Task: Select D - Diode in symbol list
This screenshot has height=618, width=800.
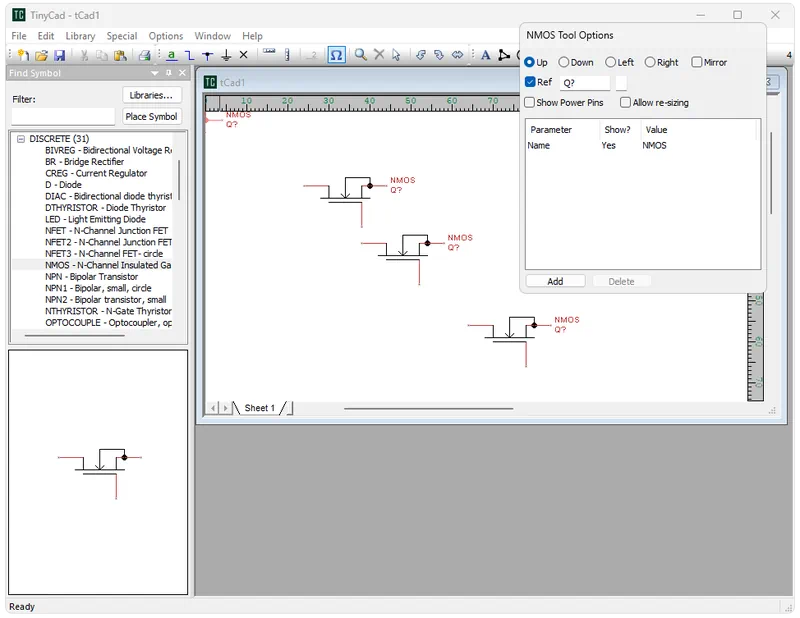Action: [63, 185]
